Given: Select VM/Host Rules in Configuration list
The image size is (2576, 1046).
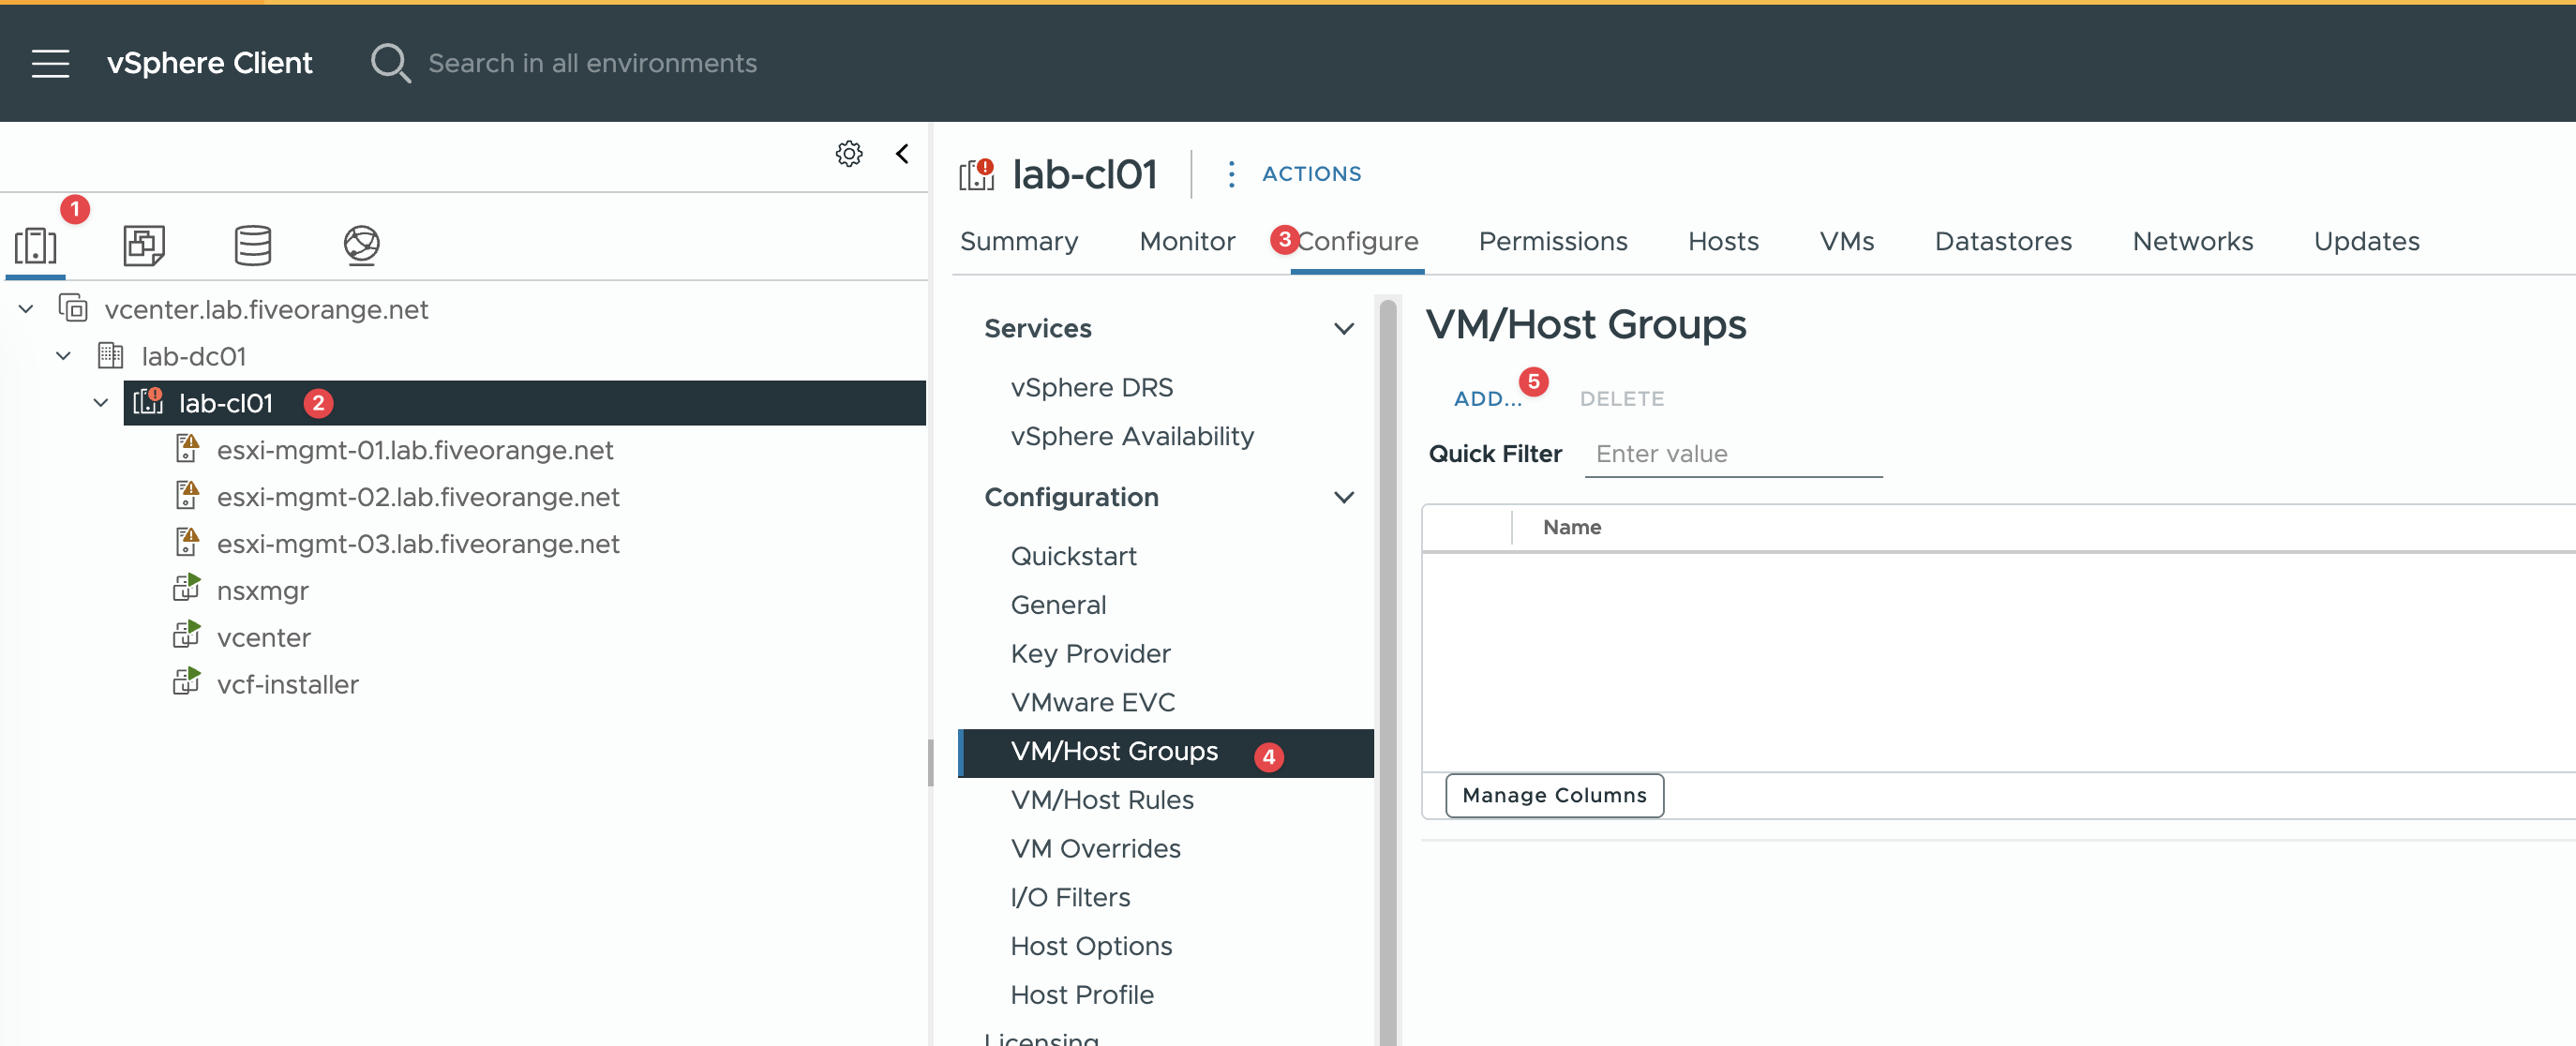Looking at the screenshot, I should click(1101, 800).
